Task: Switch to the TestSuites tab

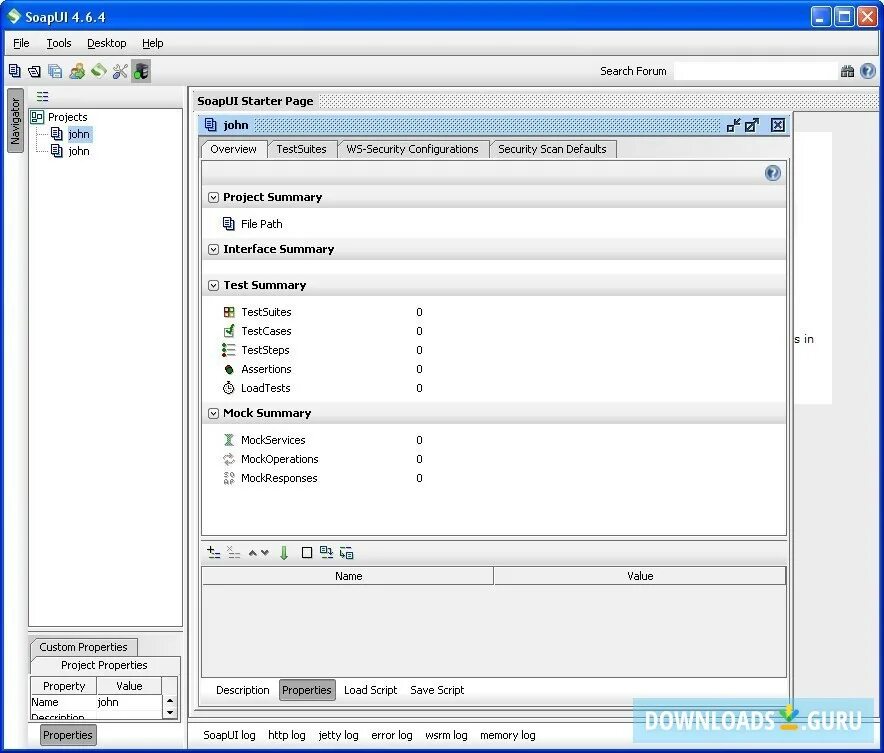Action: click(x=302, y=149)
